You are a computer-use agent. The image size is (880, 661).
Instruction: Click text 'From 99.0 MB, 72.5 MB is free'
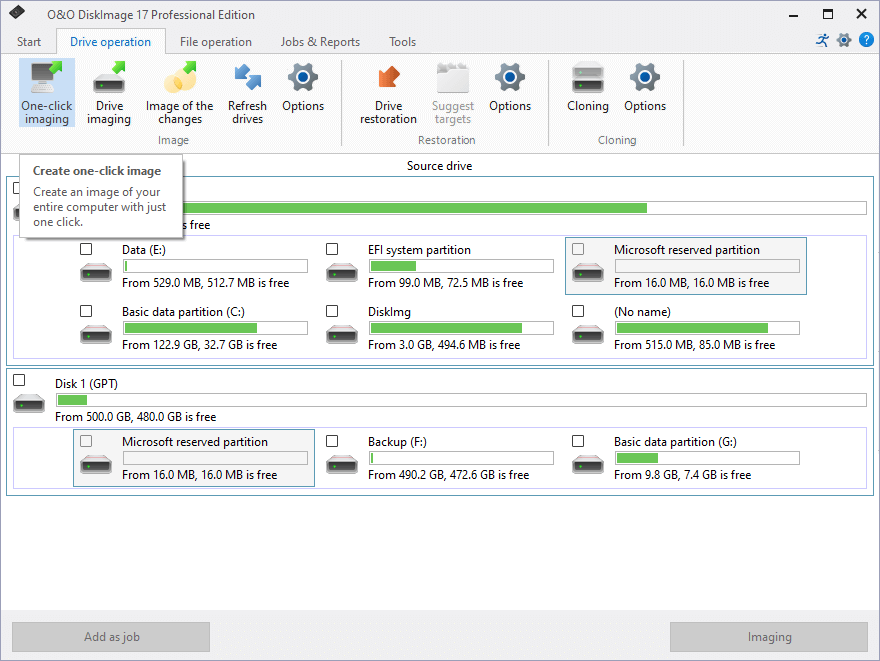446,283
